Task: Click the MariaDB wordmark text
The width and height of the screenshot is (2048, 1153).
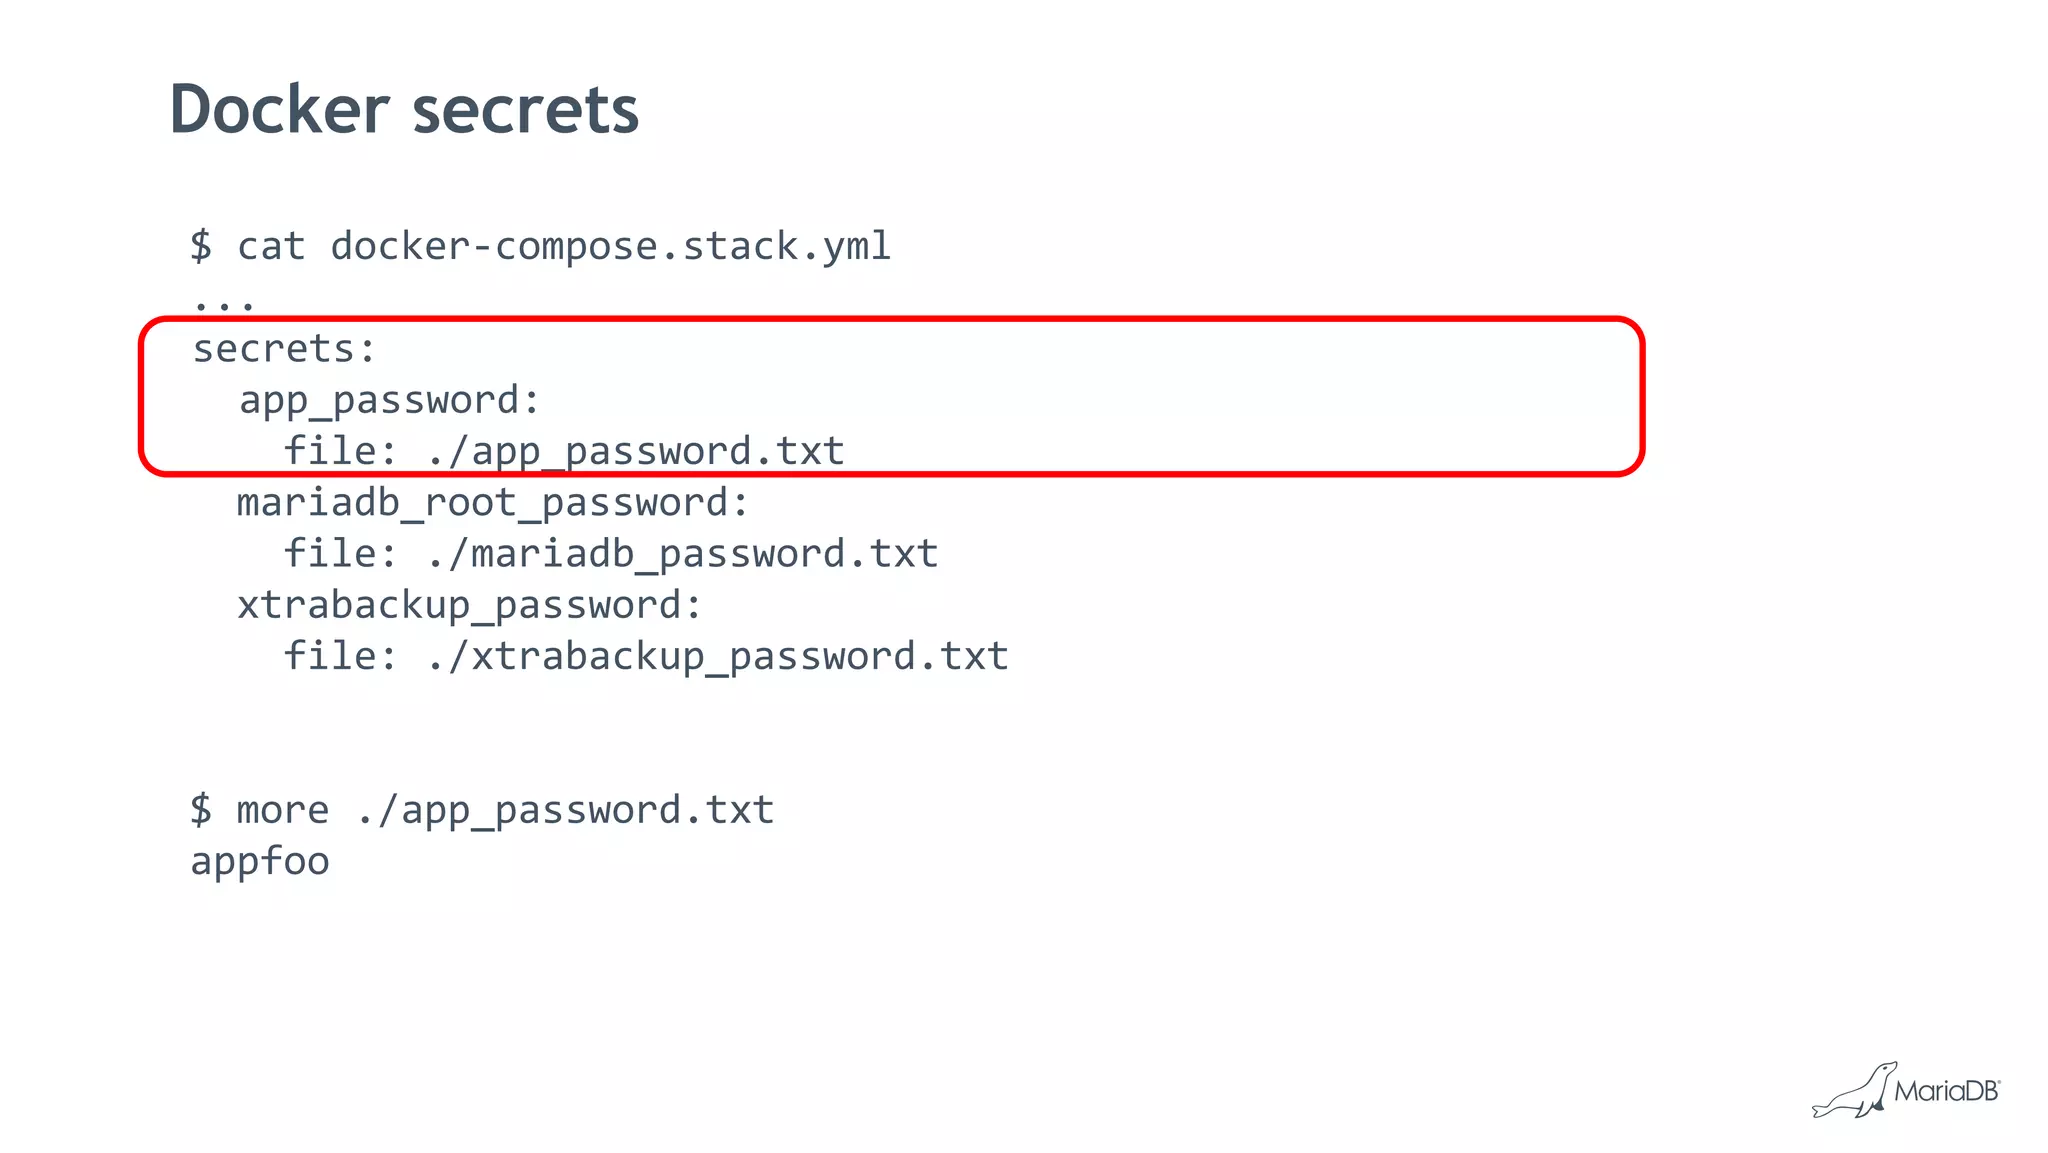Action: point(1946,1091)
